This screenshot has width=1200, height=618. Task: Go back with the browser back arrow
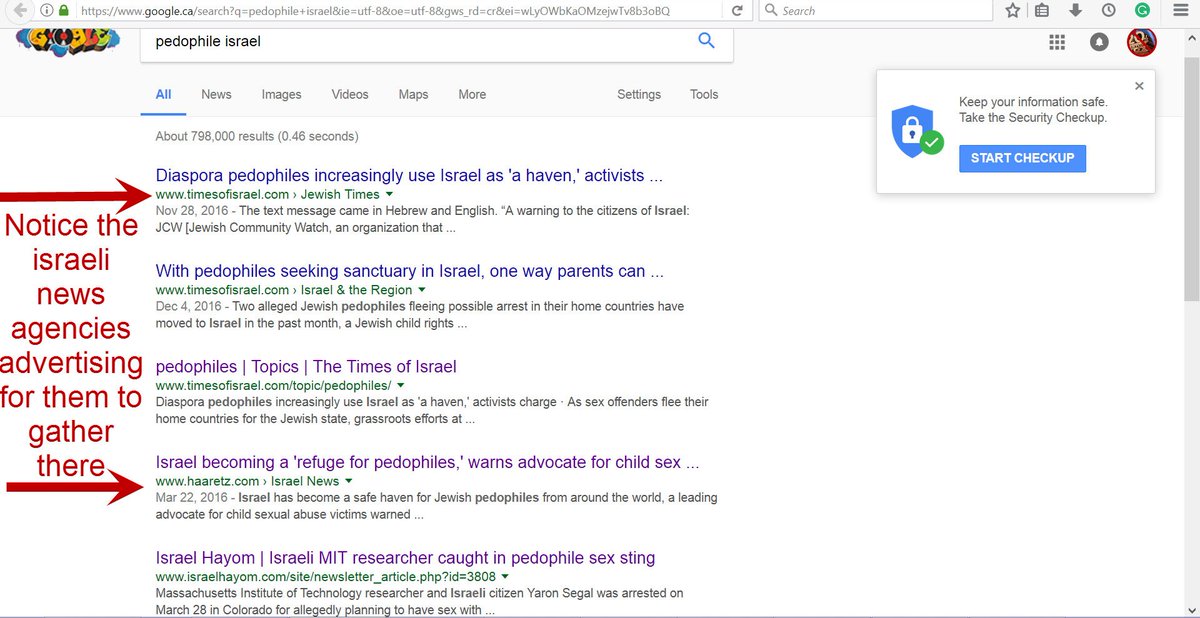click(19, 11)
